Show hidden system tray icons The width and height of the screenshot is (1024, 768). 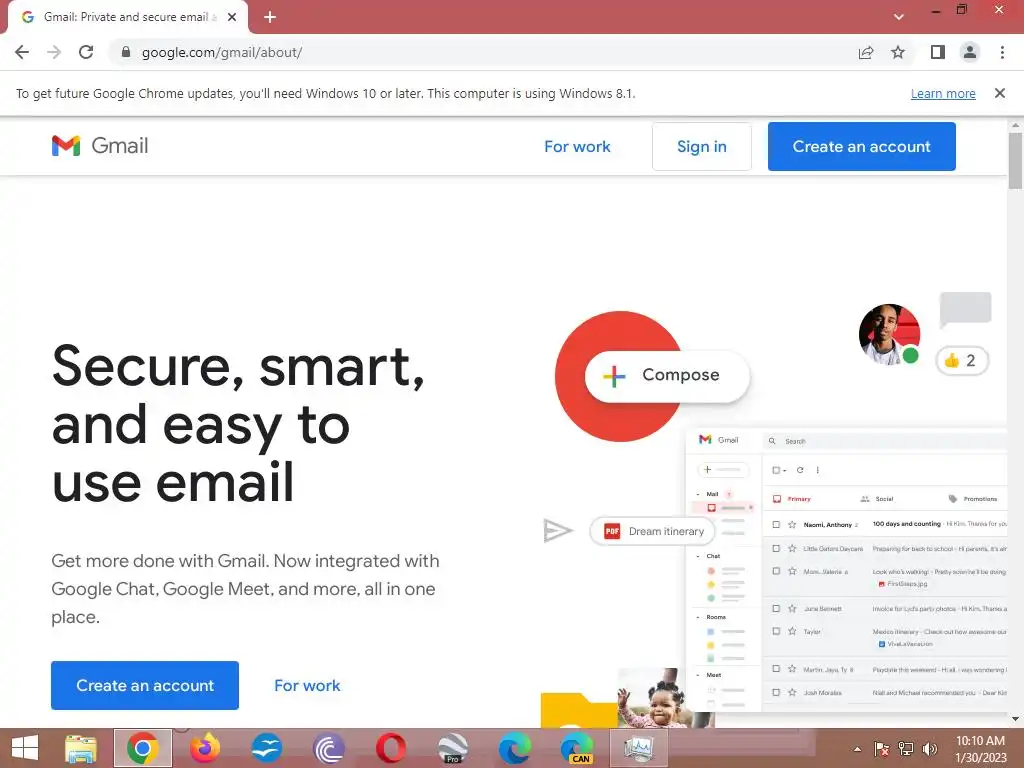(x=857, y=749)
